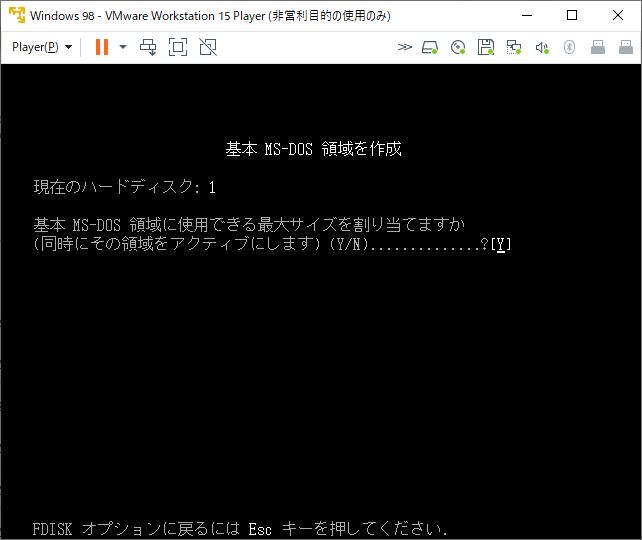
Task: Send Ctrl+Alt+Del to the VM
Action: (148, 47)
